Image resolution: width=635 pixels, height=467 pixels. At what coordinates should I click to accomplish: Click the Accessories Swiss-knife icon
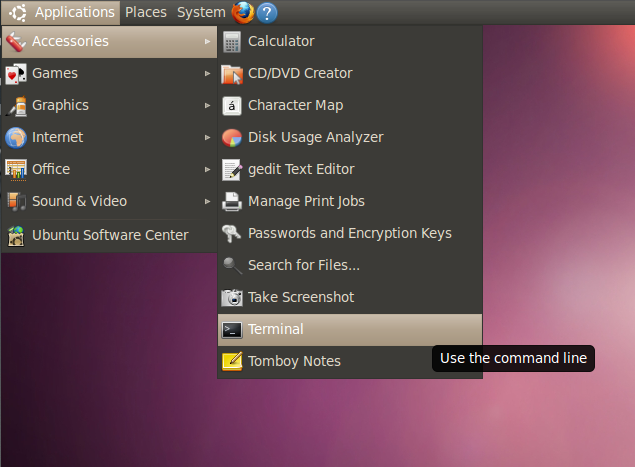[15, 42]
